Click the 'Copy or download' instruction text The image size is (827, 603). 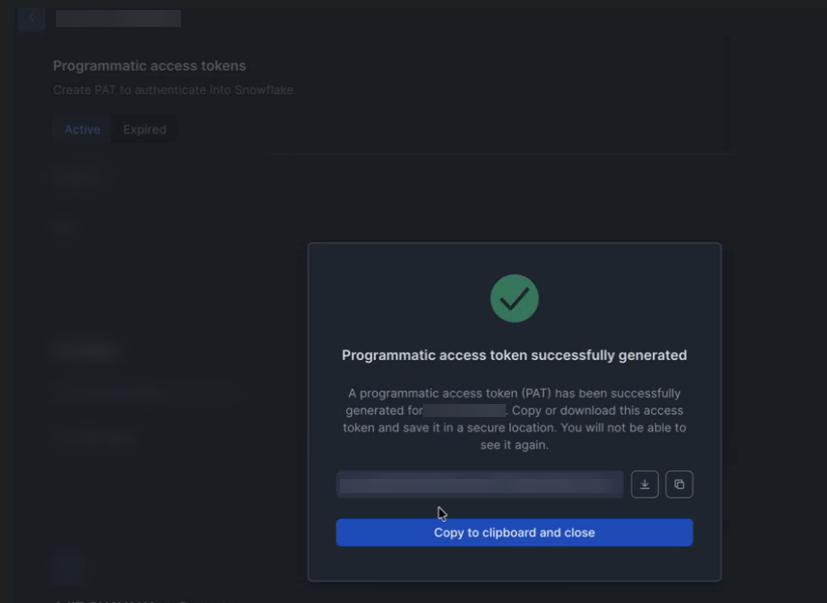560,411
